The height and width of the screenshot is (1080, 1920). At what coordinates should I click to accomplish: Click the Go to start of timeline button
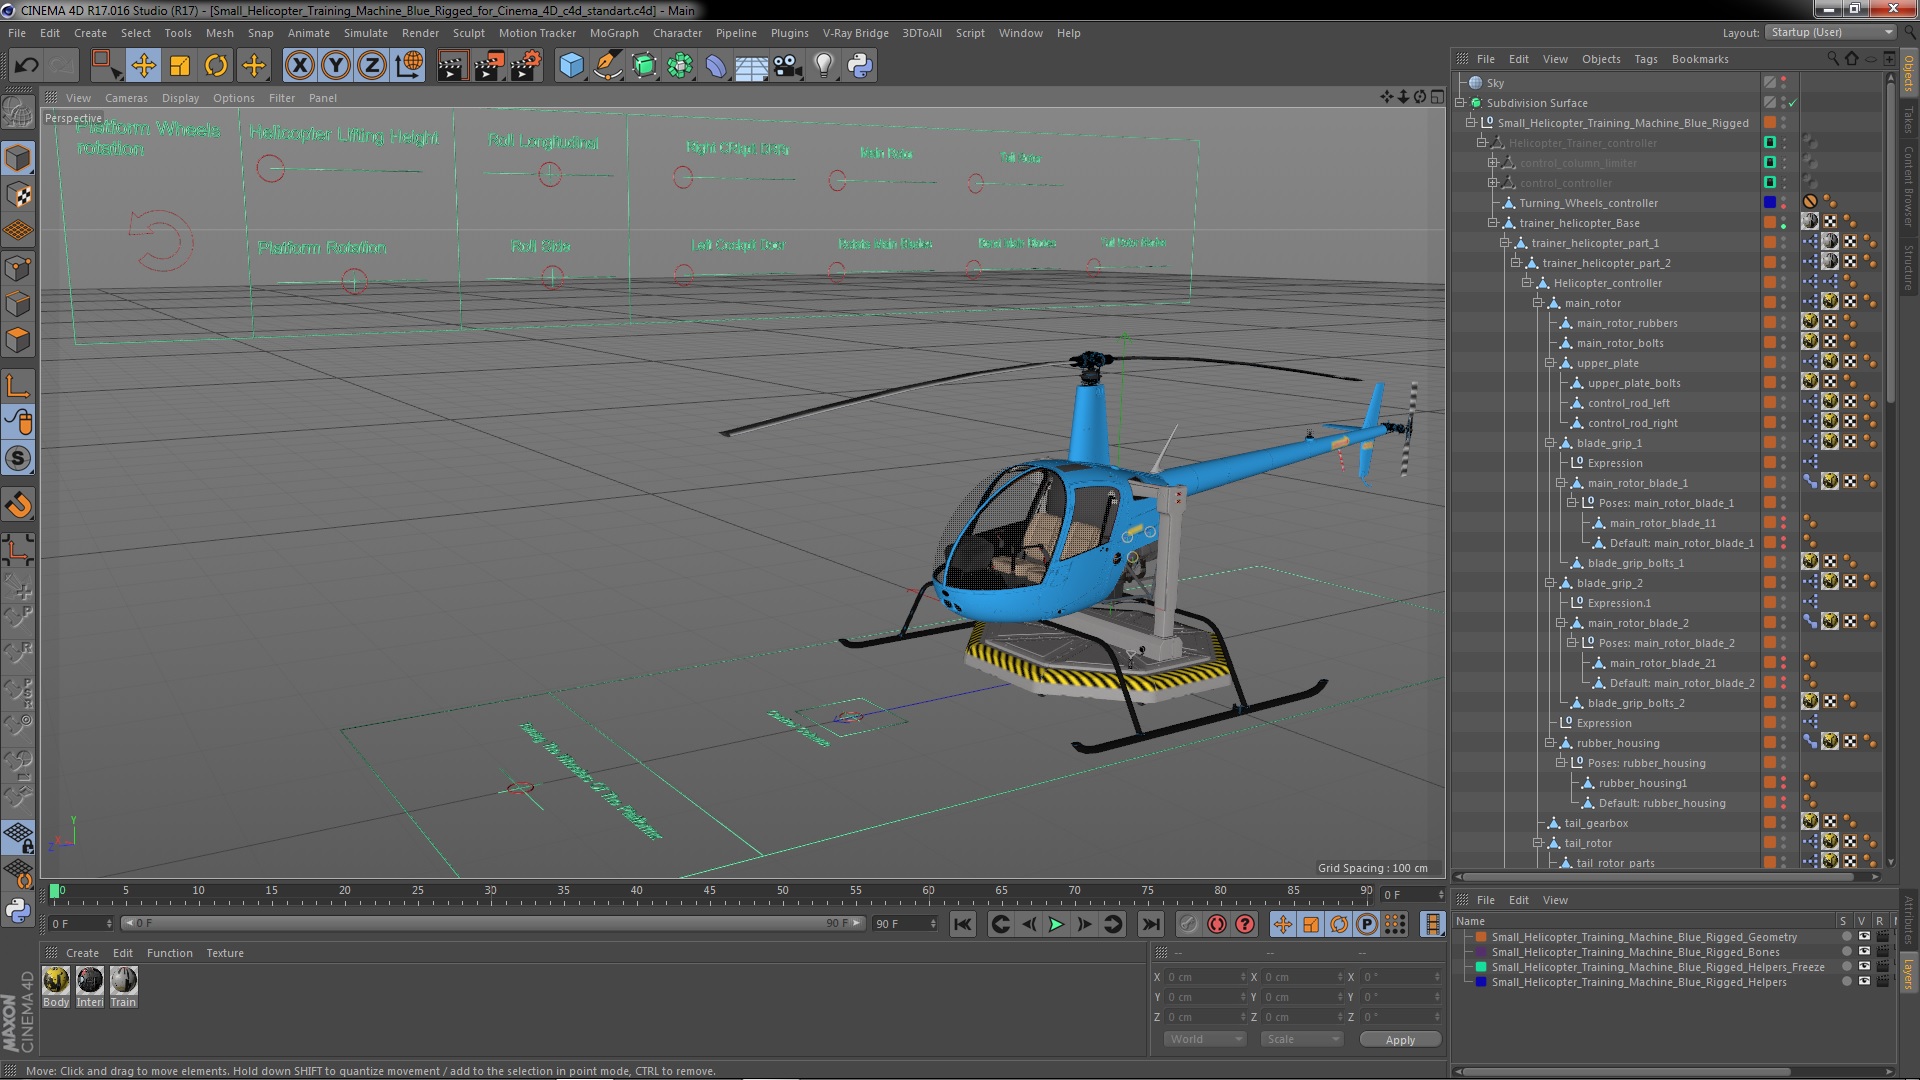pos(962,924)
